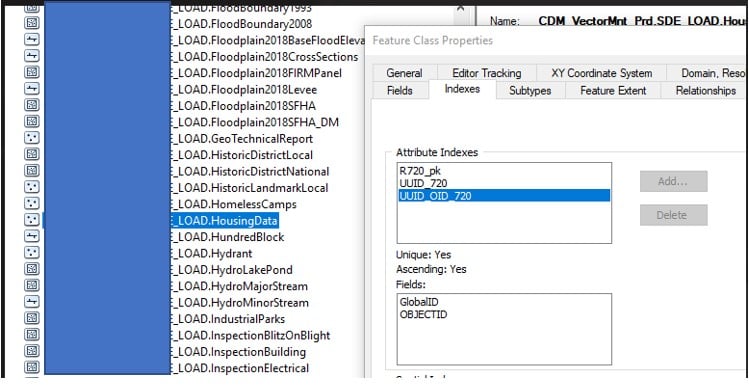Select the HydroMinorStream feature class
Screen dimensions: 749x386
point(239,302)
